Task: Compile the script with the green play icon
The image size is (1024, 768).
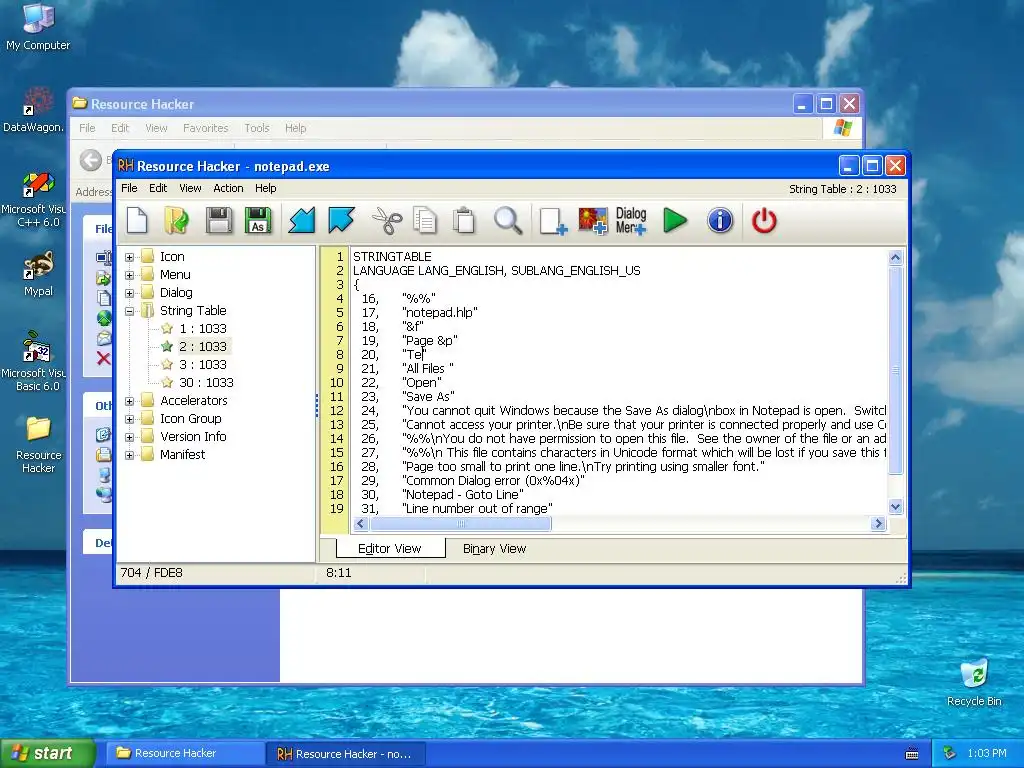Action: point(675,221)
